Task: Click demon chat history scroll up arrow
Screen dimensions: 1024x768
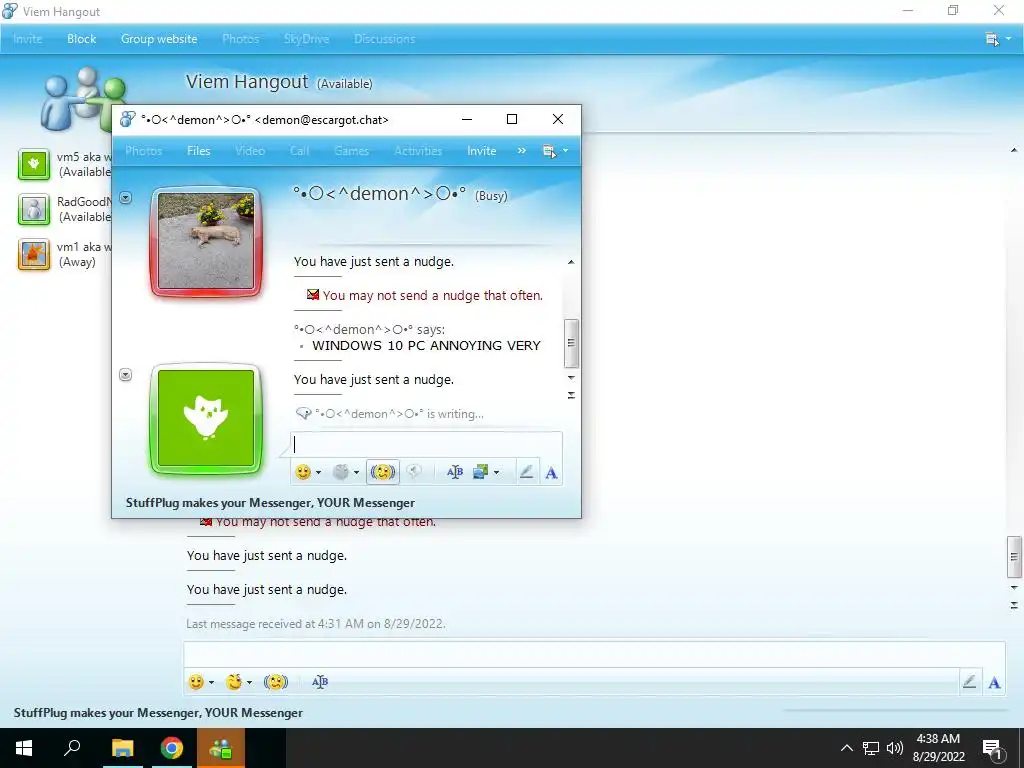Action: (571, 262)
